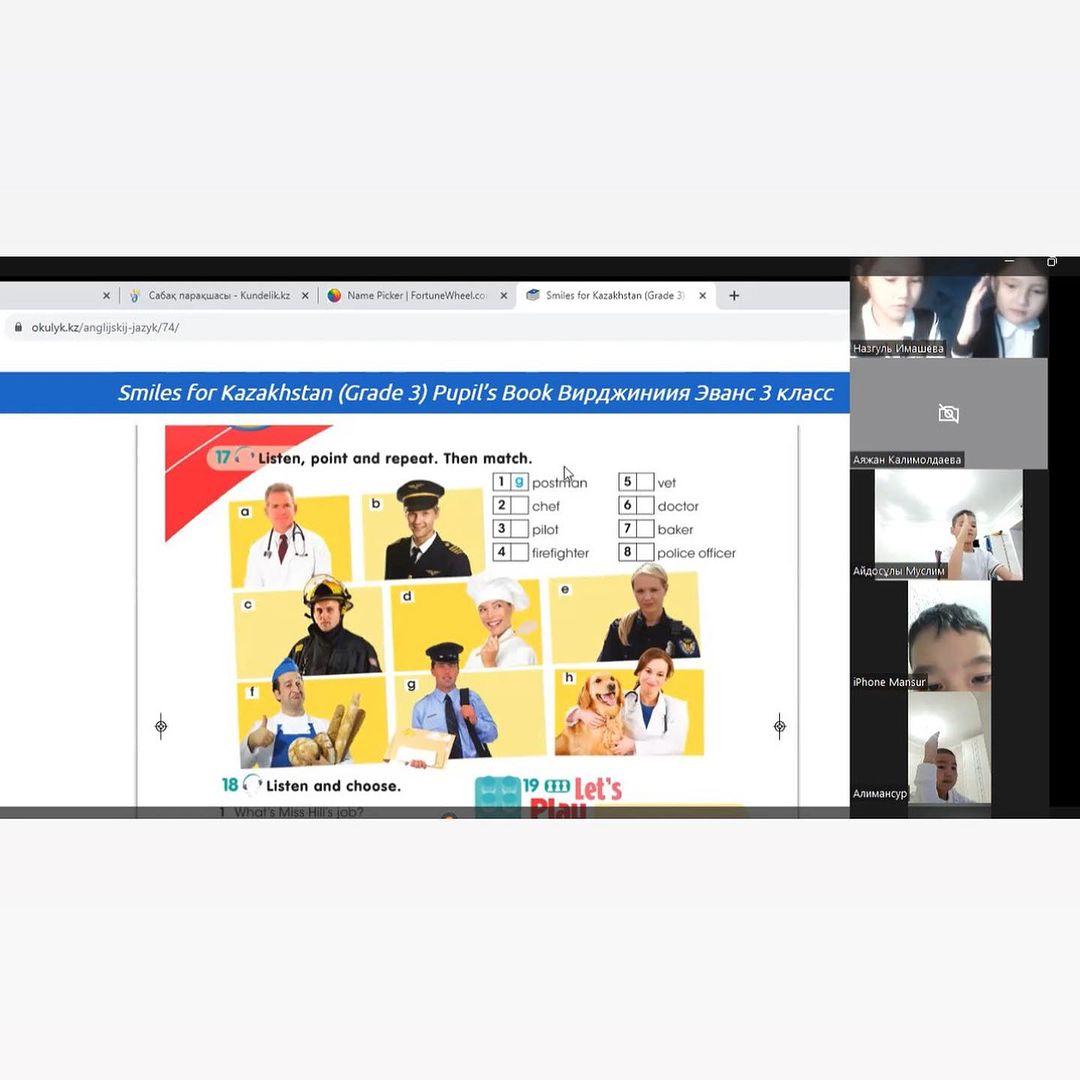This screenshot has height=1080, width=1080.
Task: Click the empty answer box for 2 chef
Action: (x=519, y=506)
